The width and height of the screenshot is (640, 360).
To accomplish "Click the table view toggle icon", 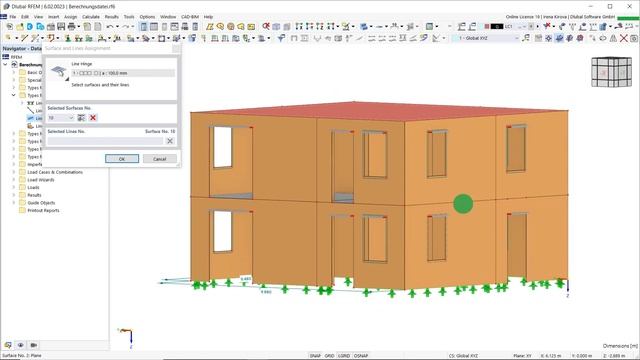I will coord(154,27).
